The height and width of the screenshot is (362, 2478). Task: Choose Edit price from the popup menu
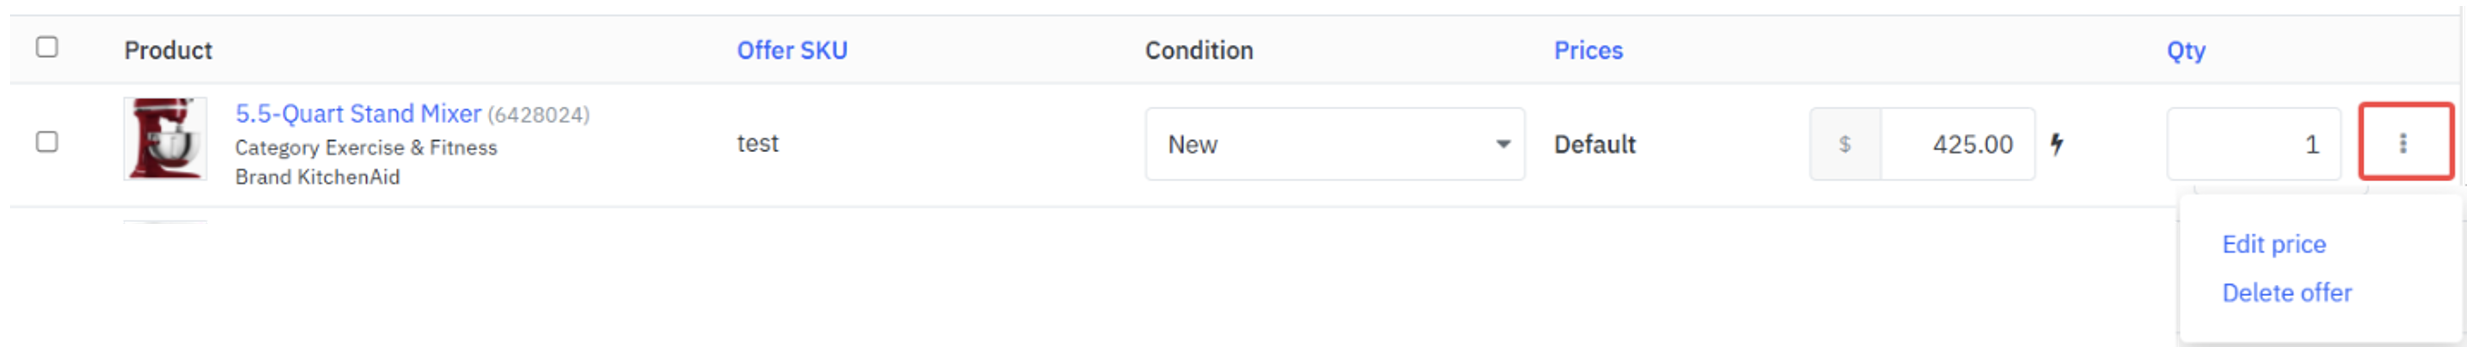tap(2273, 244)
